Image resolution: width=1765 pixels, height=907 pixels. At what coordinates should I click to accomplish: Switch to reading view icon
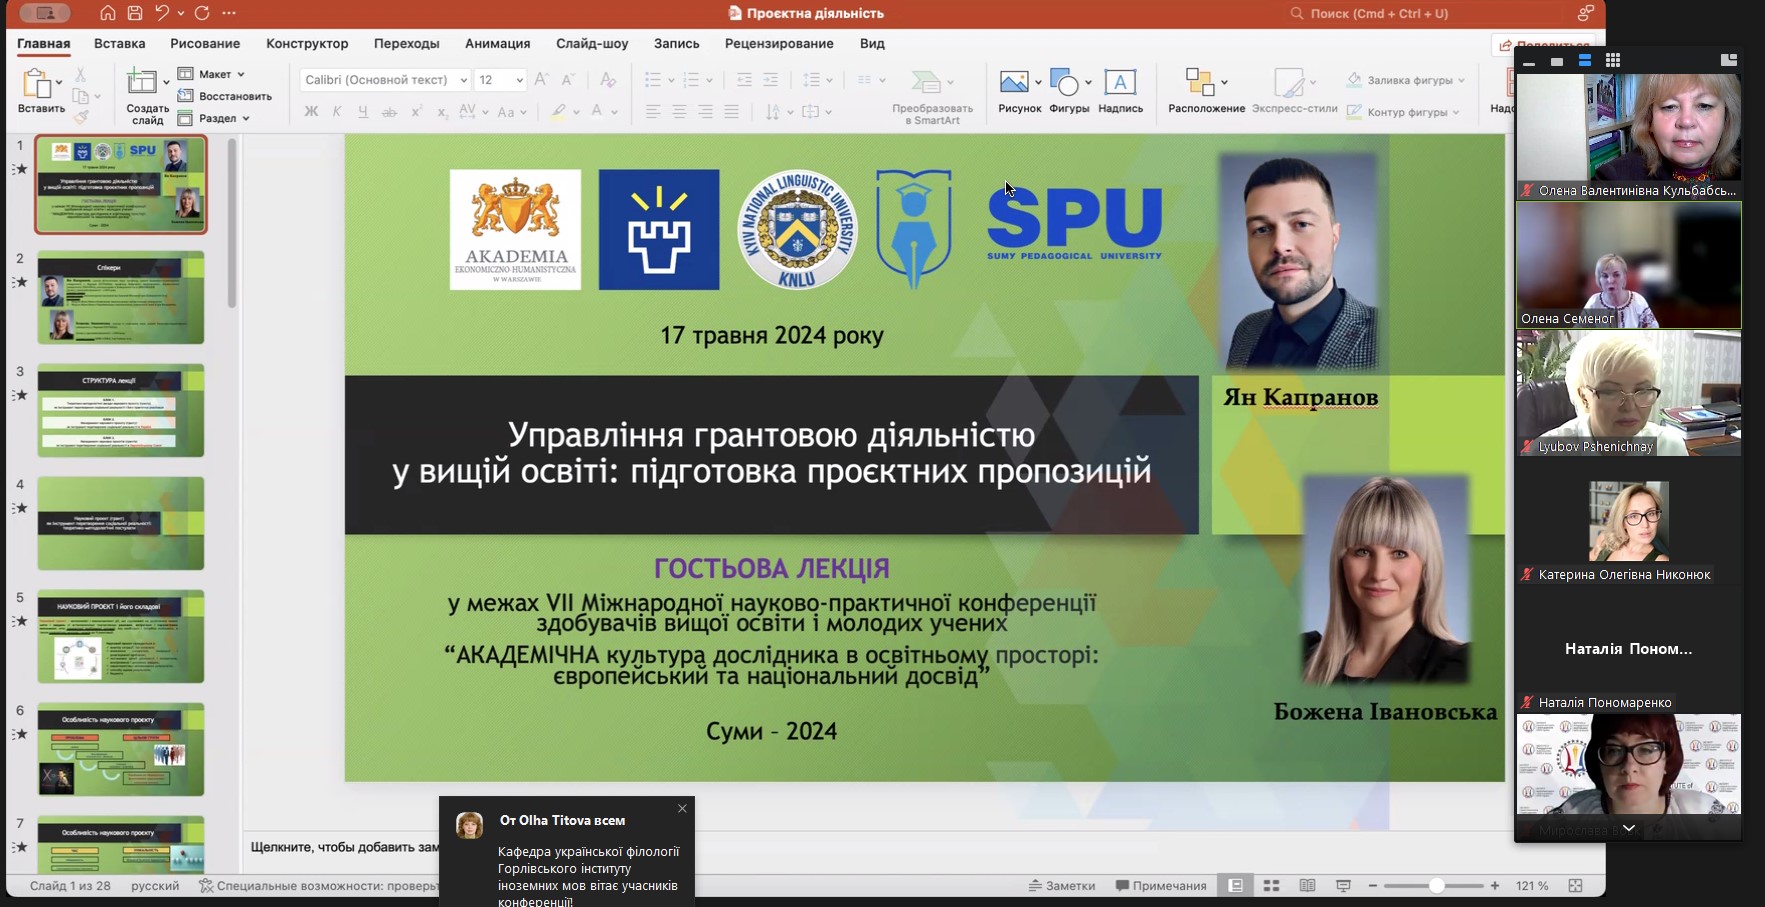[x=1307, y=886]
